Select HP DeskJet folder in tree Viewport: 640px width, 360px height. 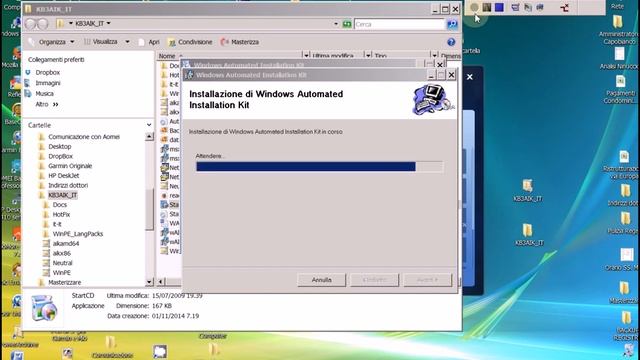pos(64,176)
